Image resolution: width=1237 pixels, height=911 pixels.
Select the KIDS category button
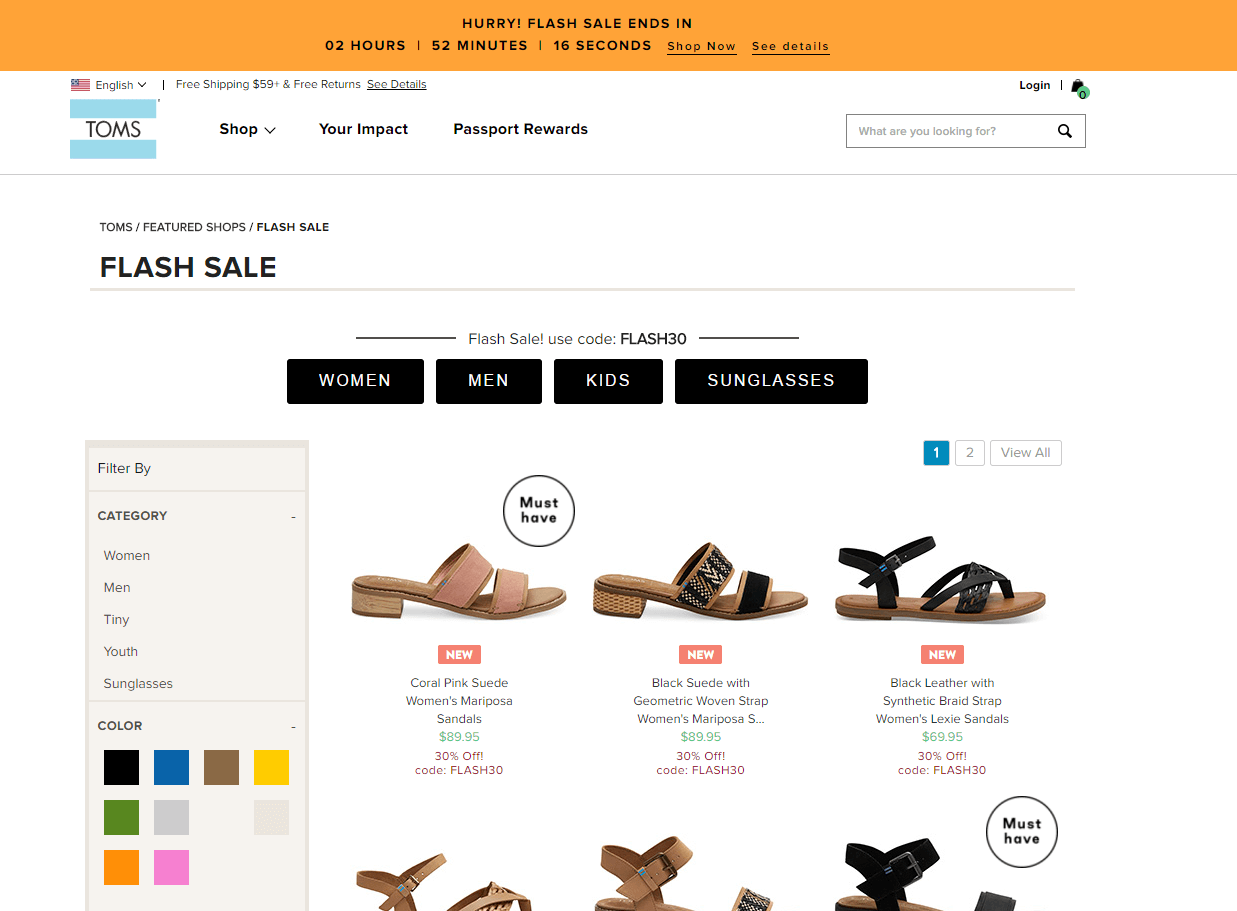tap(608, 381)
